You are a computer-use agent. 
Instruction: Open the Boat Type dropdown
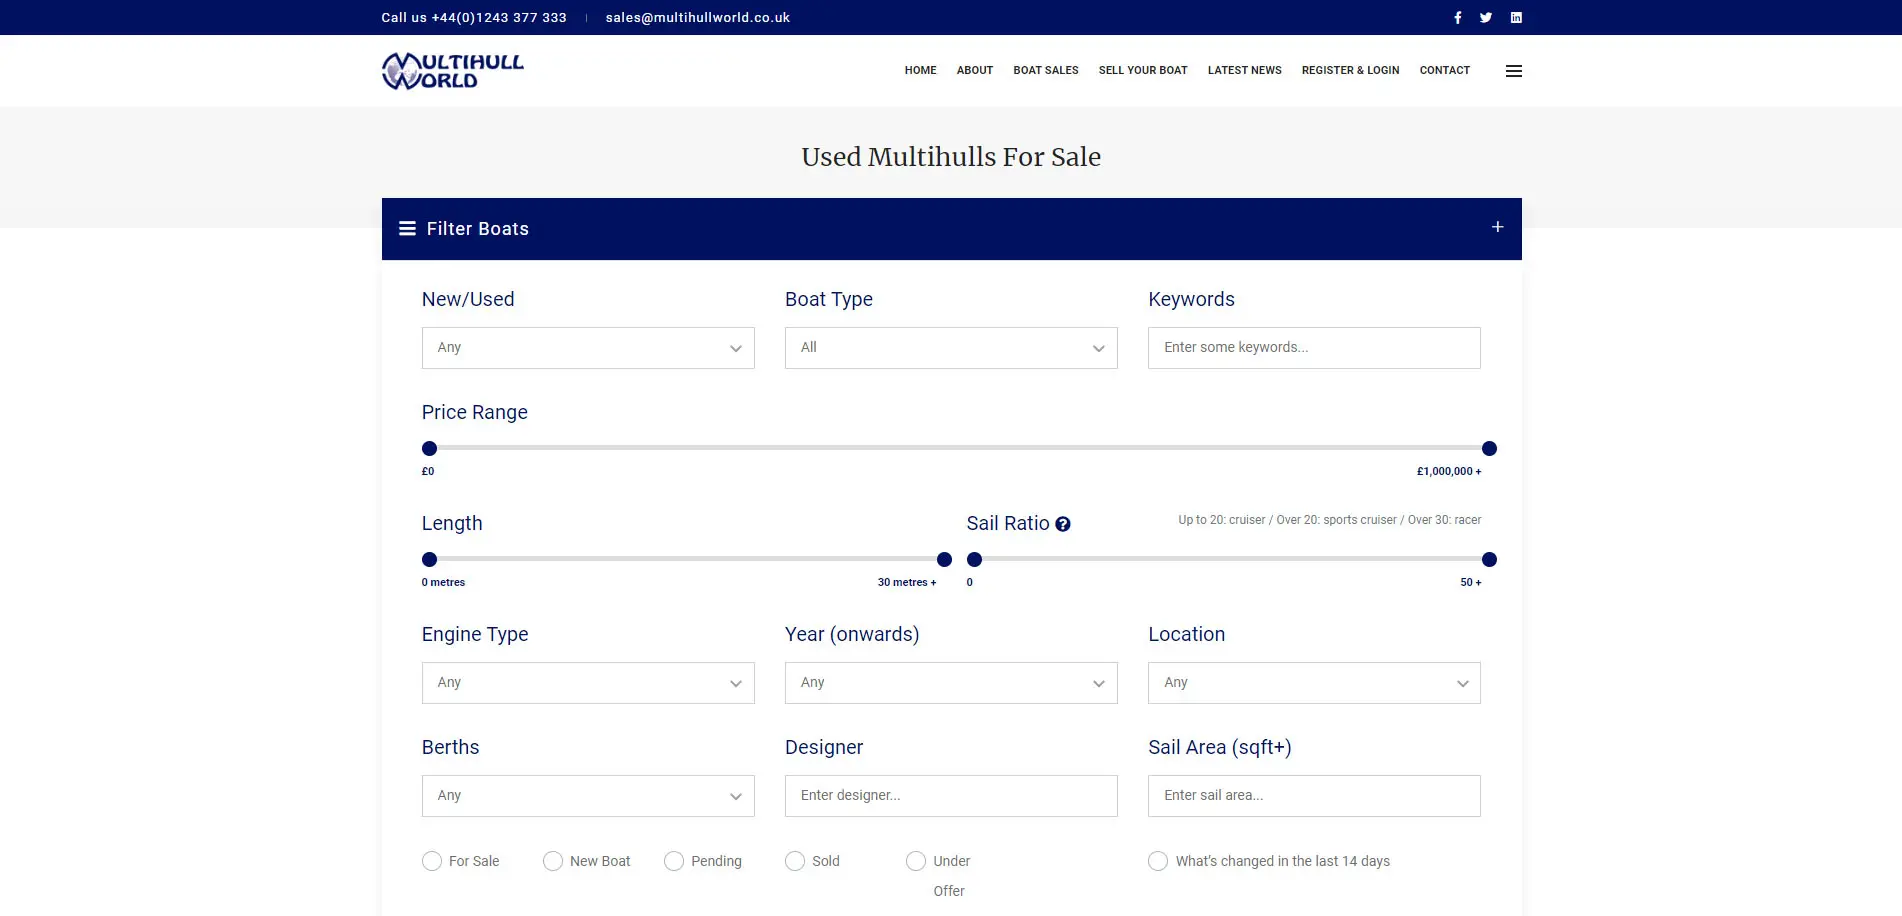tap(951, 348)
